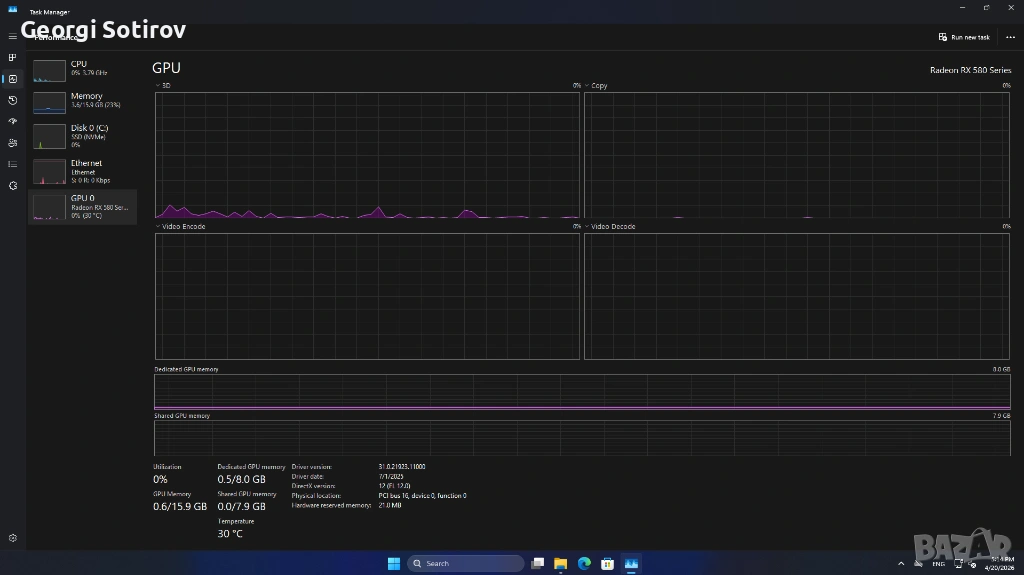Select the Memory performance item
The height and width of the screenshot is (575, 1024).
tap(82, 101)
